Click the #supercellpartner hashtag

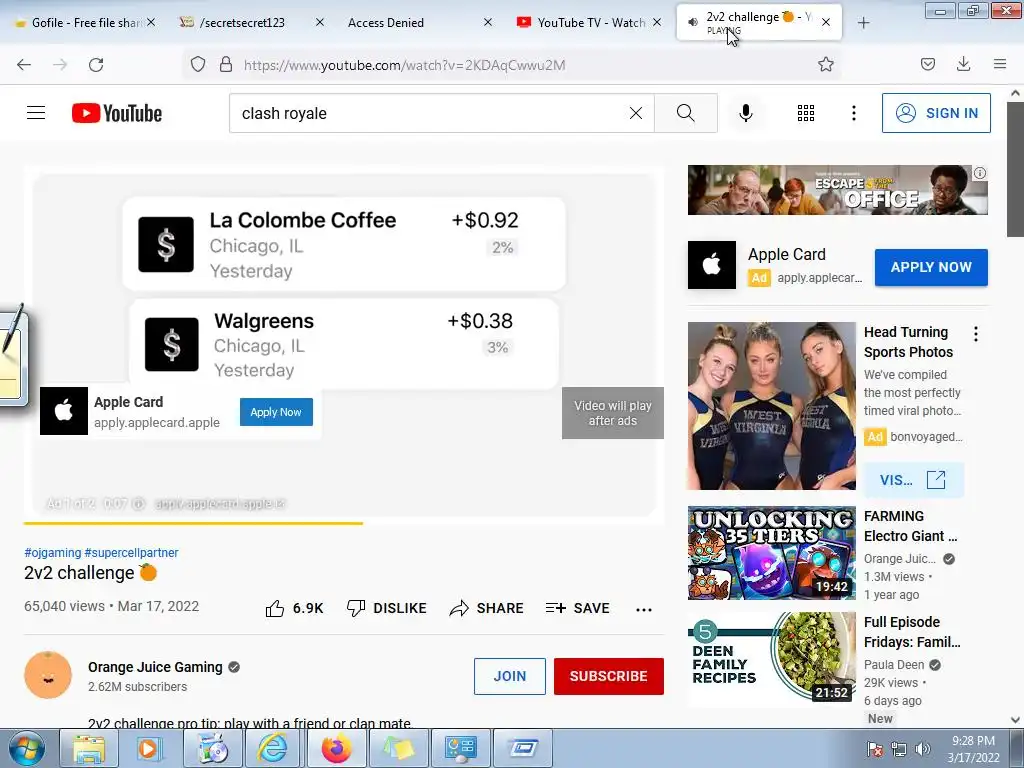click(131, 552)
